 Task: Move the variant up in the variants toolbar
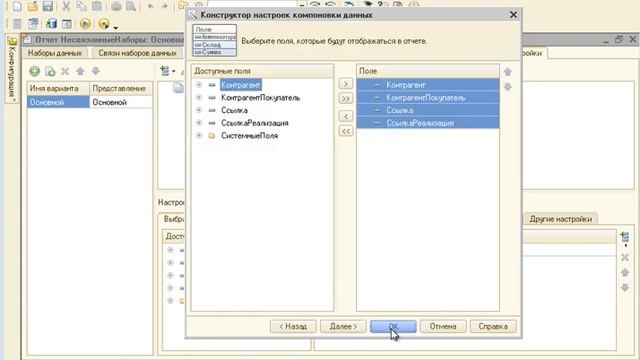[80, 71]
